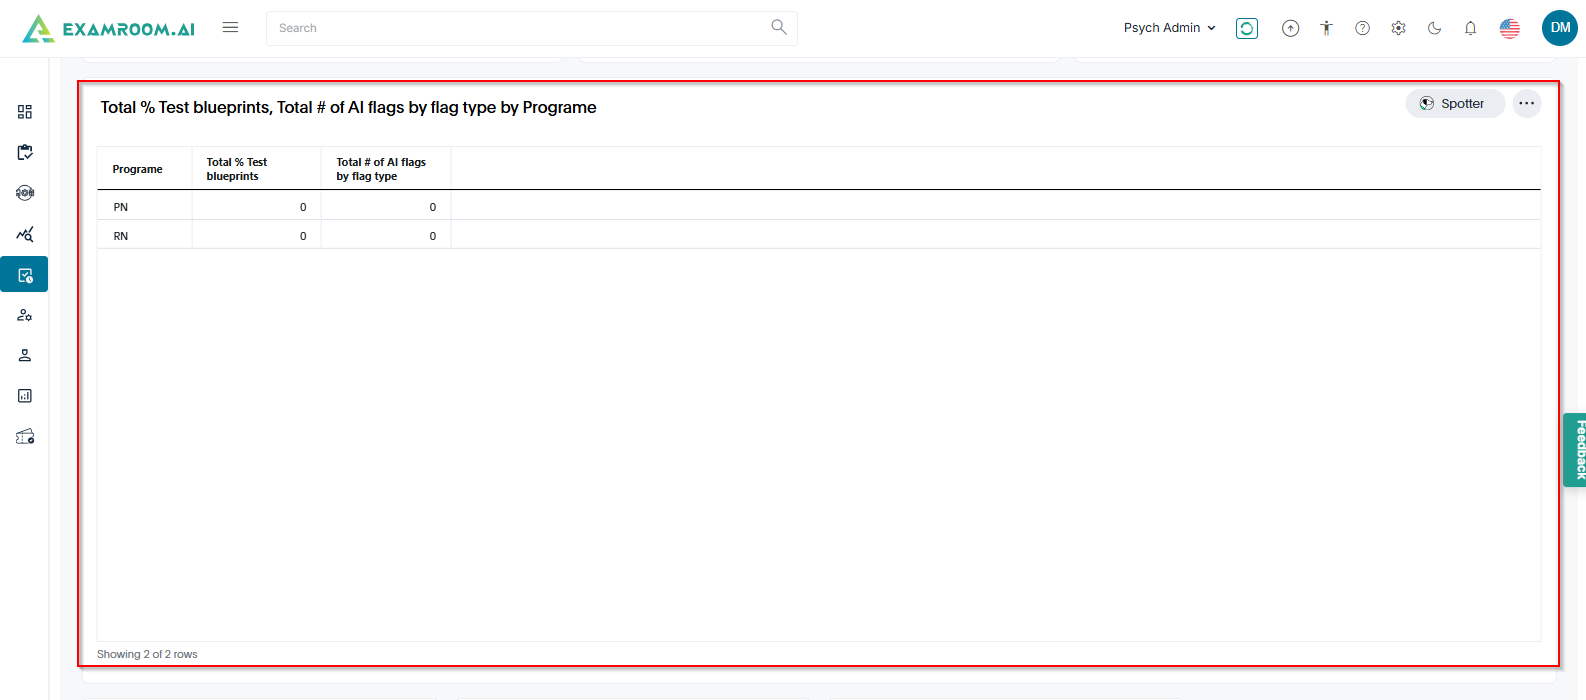
Task: Select the highlighted scheduled-task sidebar icon
Action: tap(25, 275)
